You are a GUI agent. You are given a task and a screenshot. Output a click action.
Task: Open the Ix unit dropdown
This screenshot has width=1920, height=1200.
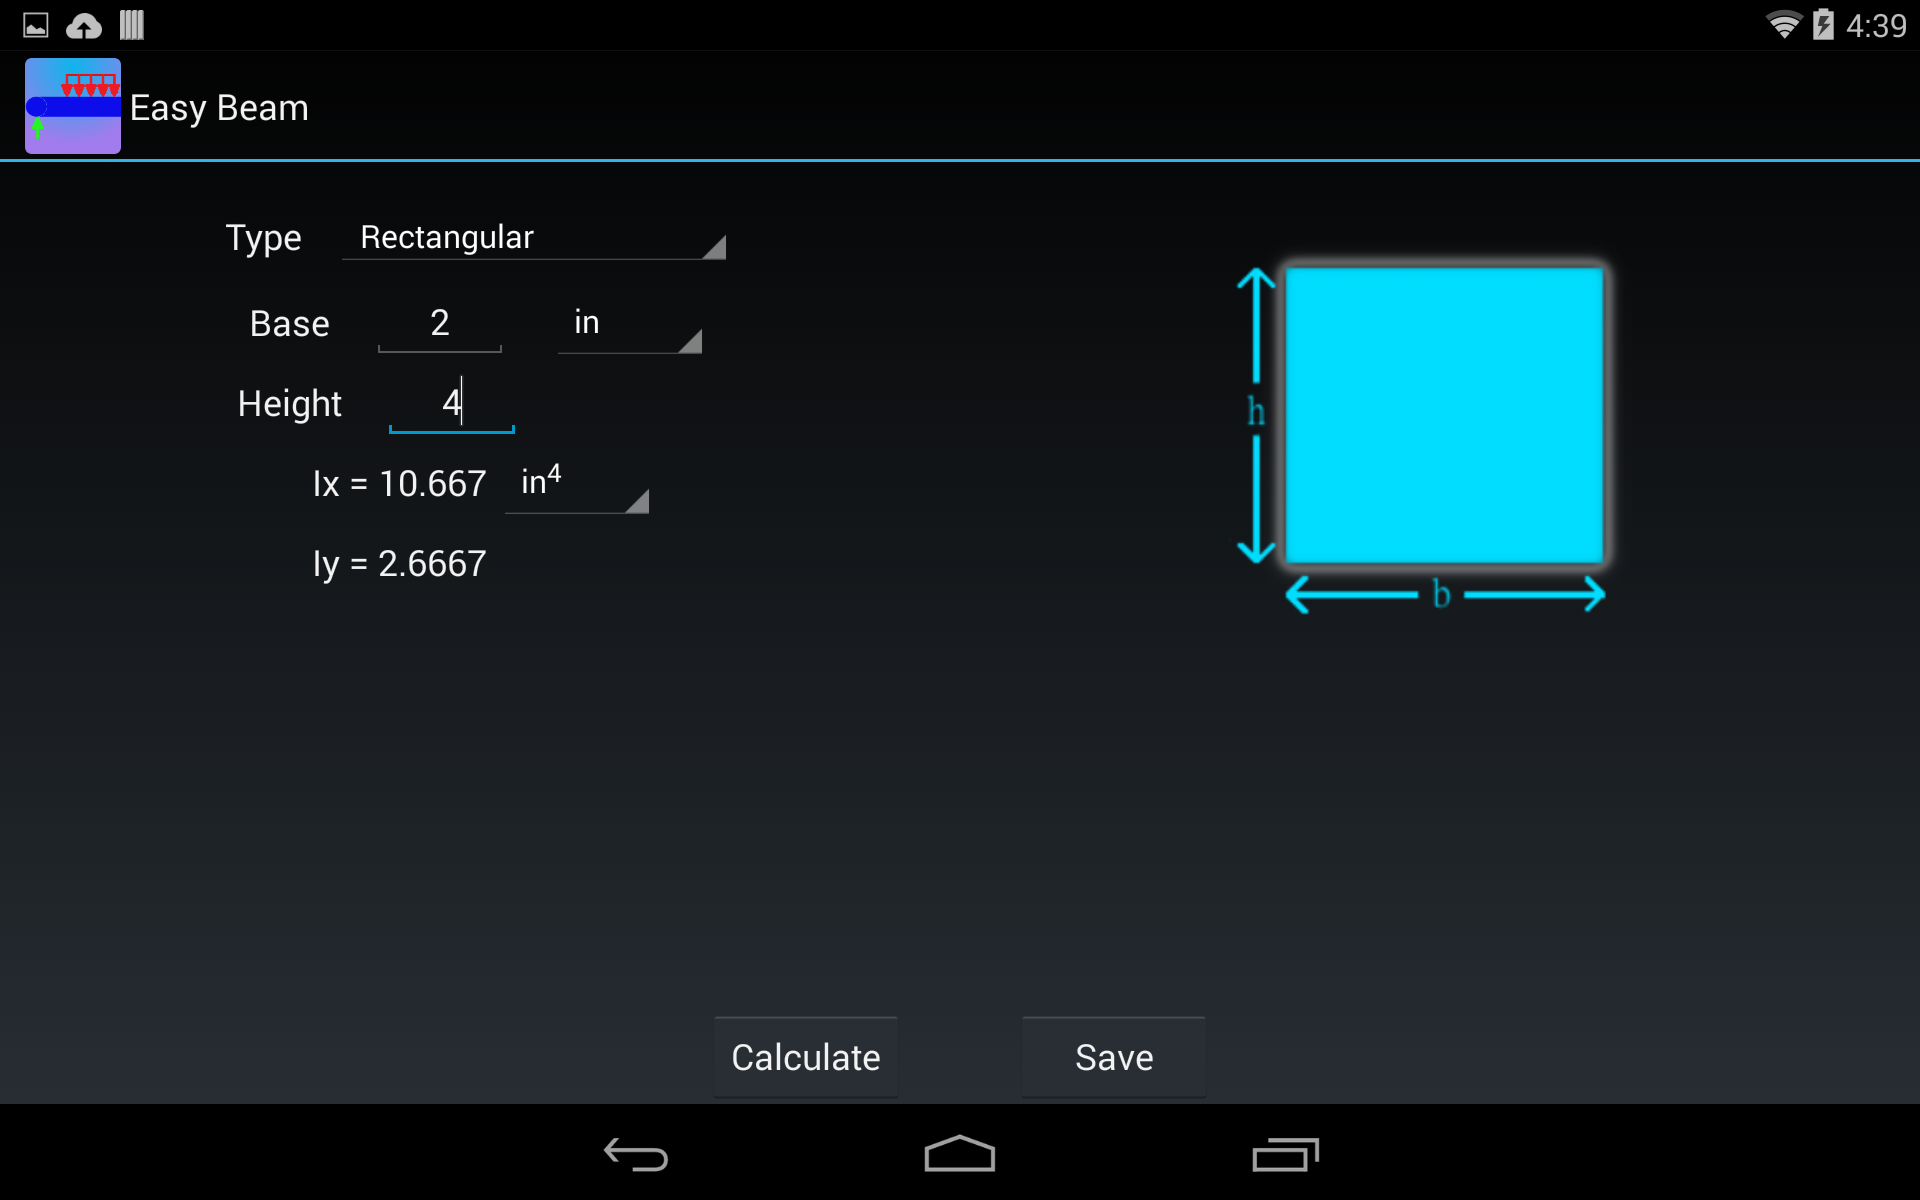click(x=576, y=487)
